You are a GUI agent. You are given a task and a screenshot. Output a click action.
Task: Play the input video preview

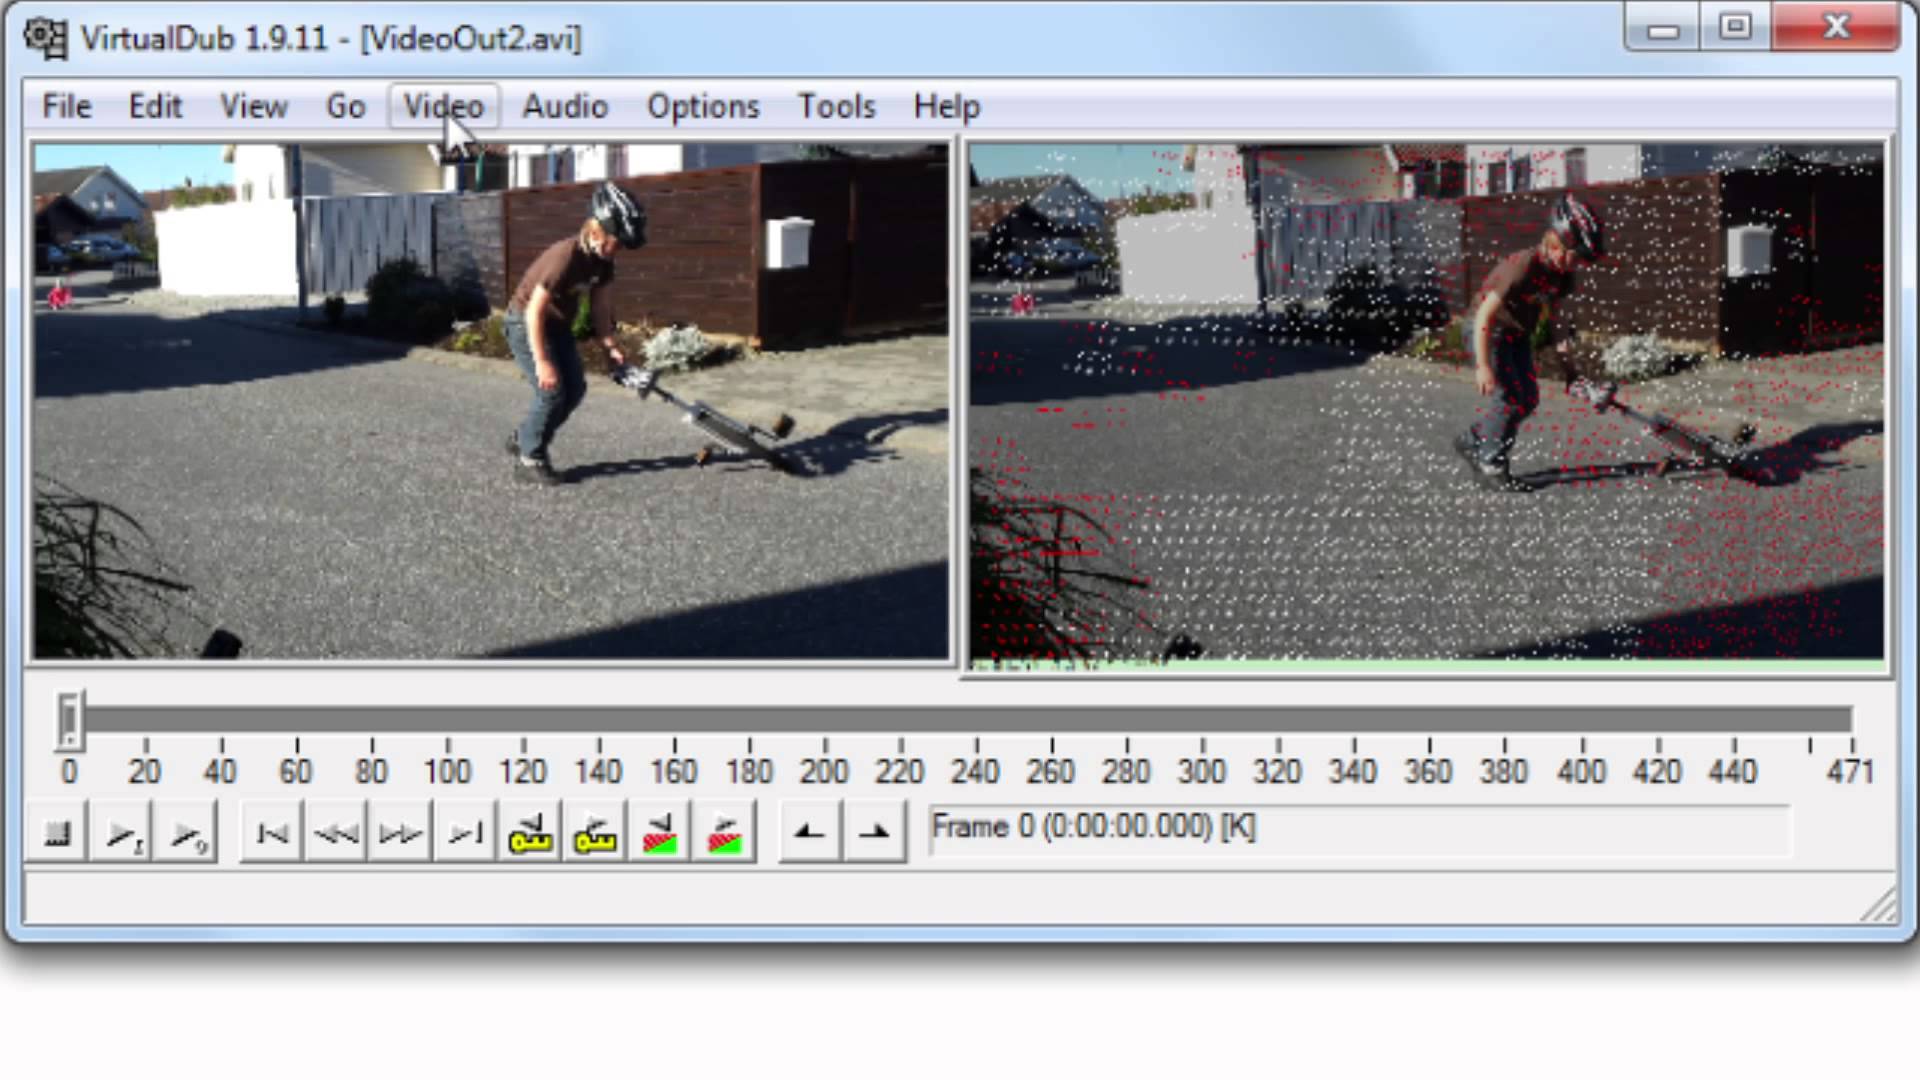click(x=122, y=832)
